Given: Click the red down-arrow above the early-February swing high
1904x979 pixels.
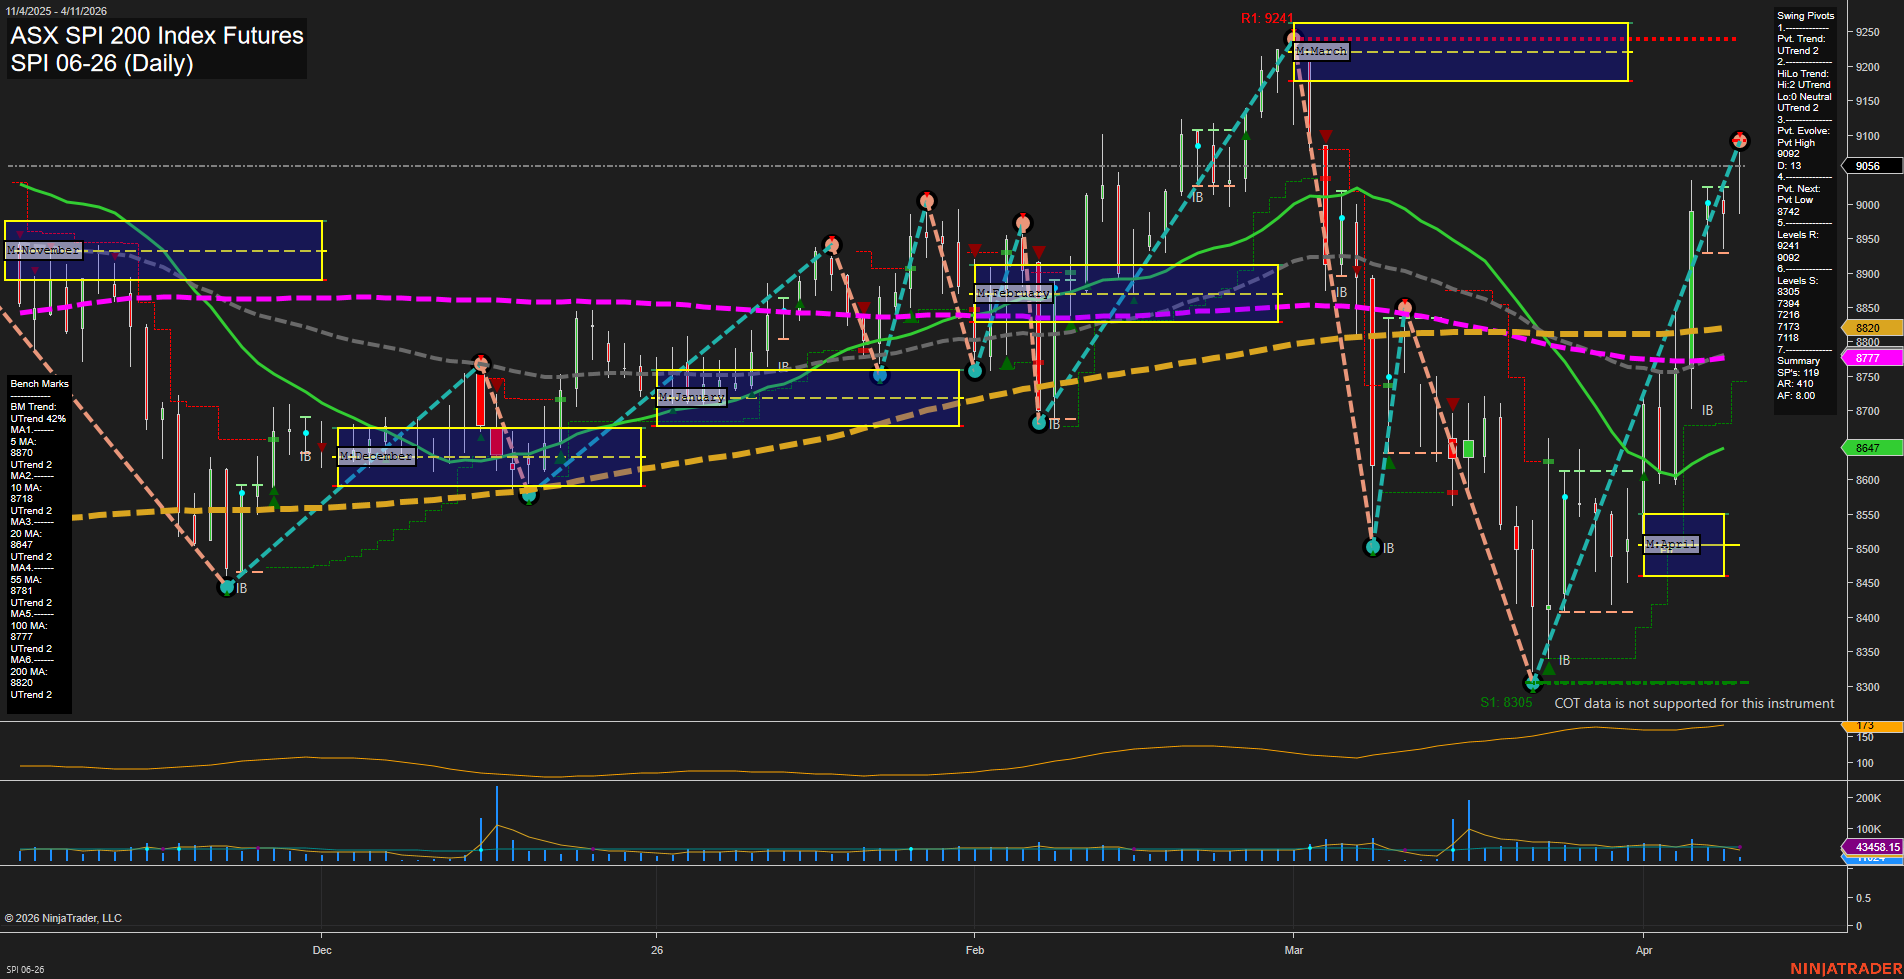Looking at the screenshot, I should click(x=1038, y=250).
